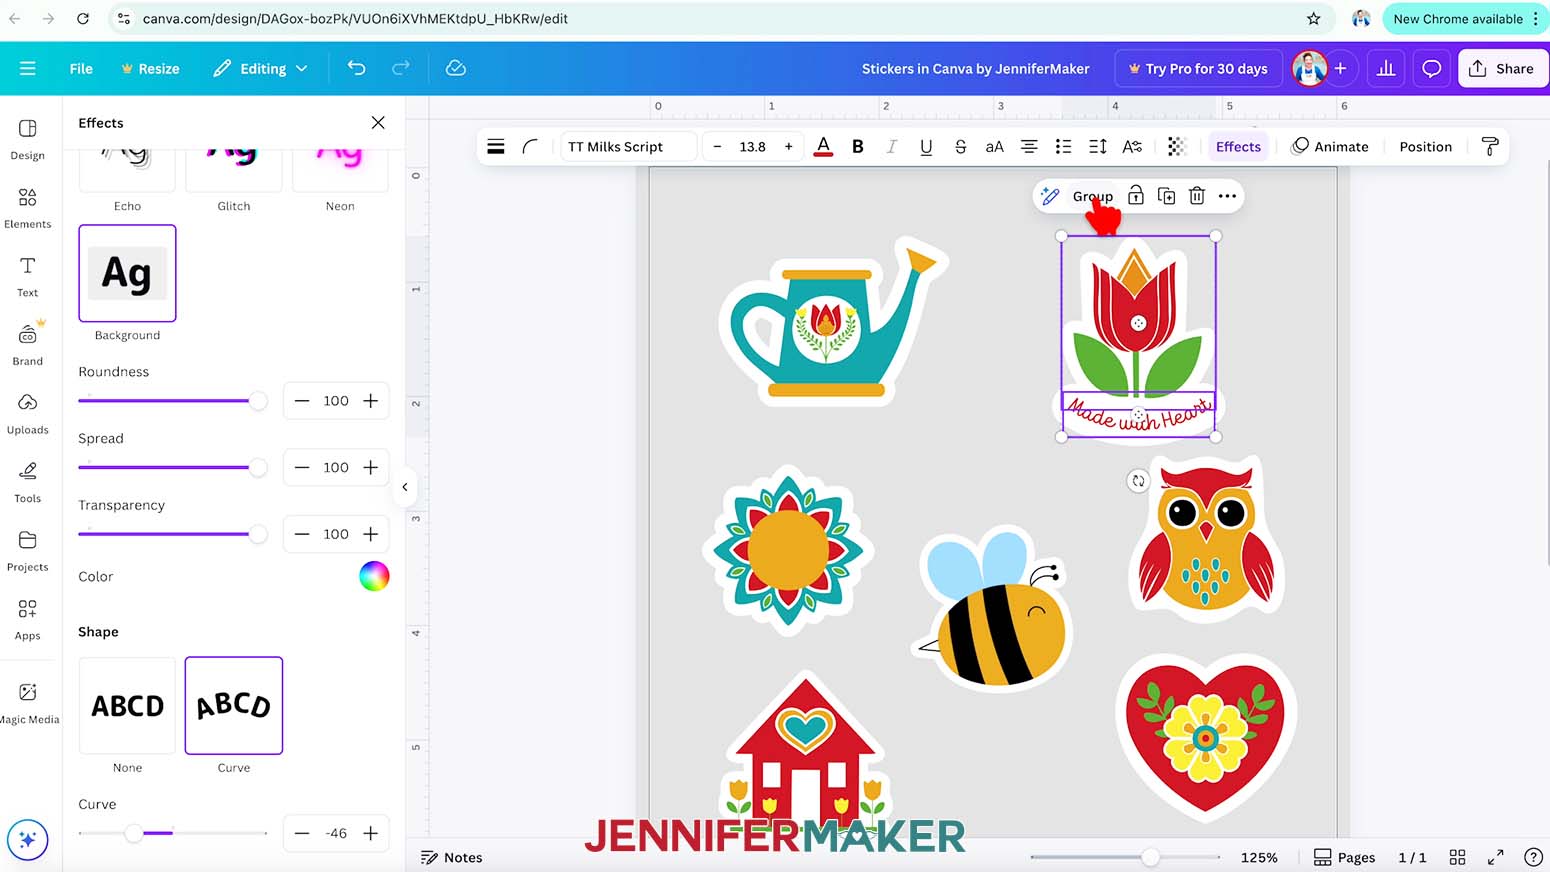The image size is (1550, 872).
Task: Open the Projects panel
Action: point(27,551)
